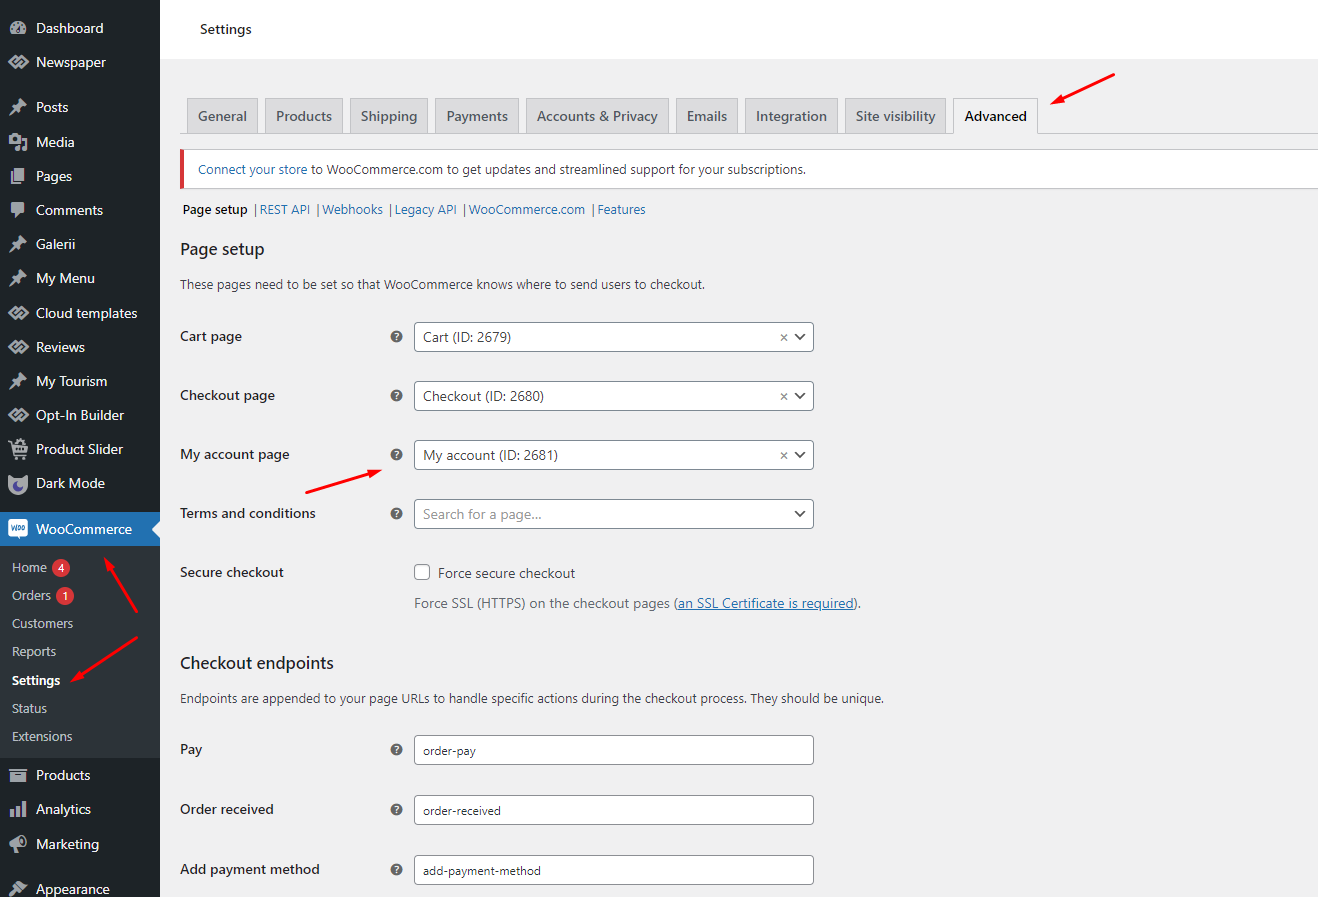Screen dimensions: 1318x897
Task: Click the order-pay endpoint field
Action: point(614,750)
